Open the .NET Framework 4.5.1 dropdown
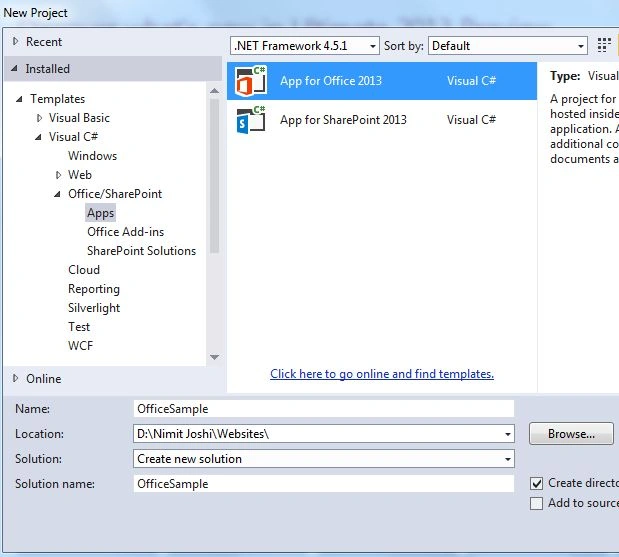Viewport: 619px width, 557px height. coord(304,46)
